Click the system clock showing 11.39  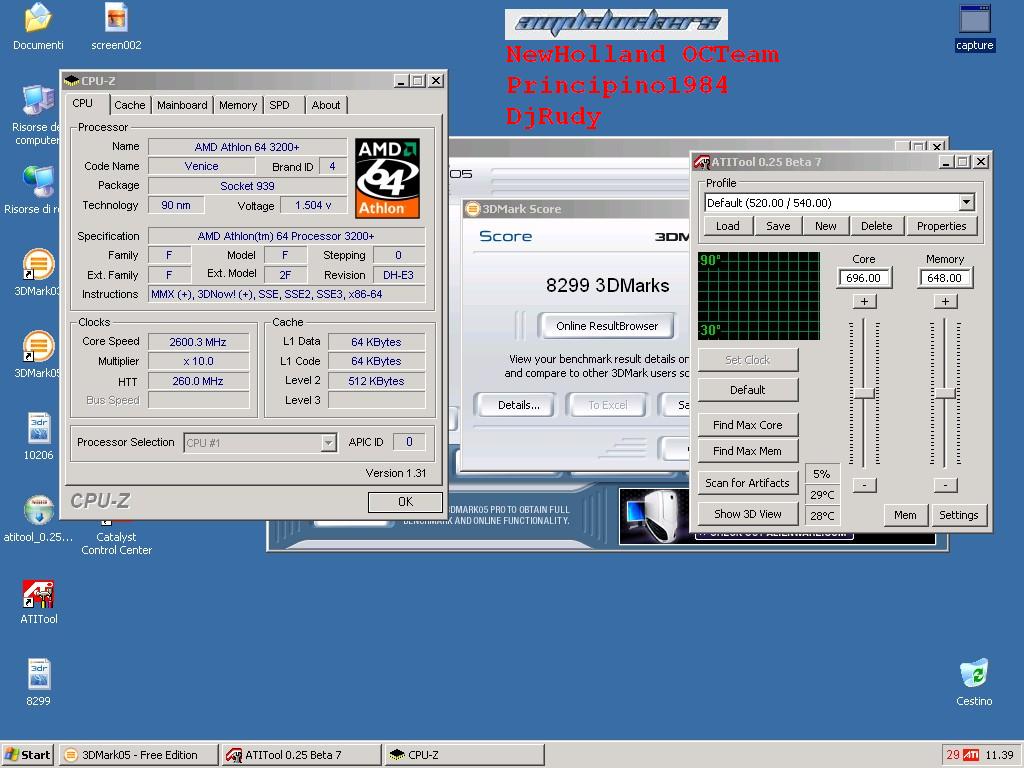pos(999,755)
